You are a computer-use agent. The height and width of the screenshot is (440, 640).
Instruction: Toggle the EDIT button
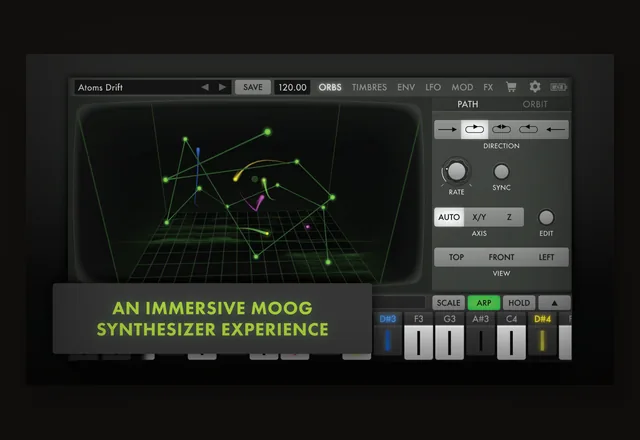coord(546,218)
